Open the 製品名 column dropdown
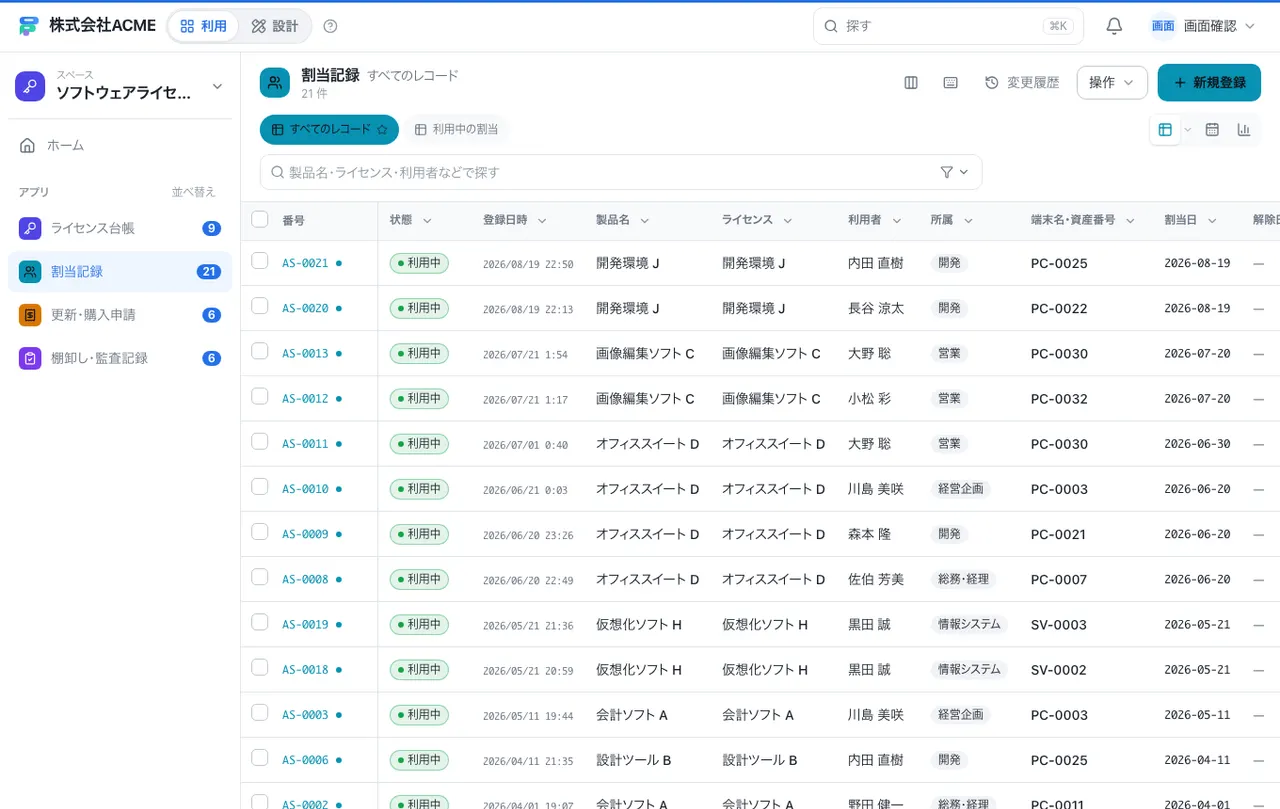 click(645, 220)
